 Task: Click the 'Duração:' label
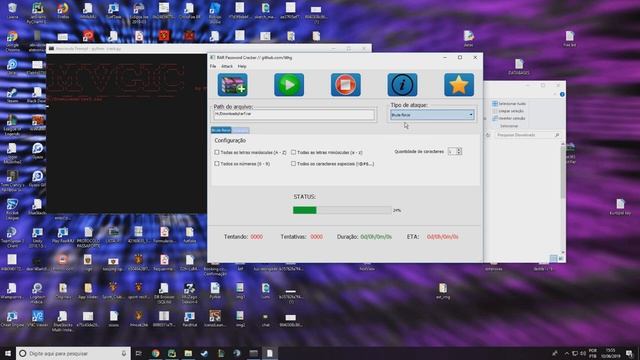pos(348,237)
